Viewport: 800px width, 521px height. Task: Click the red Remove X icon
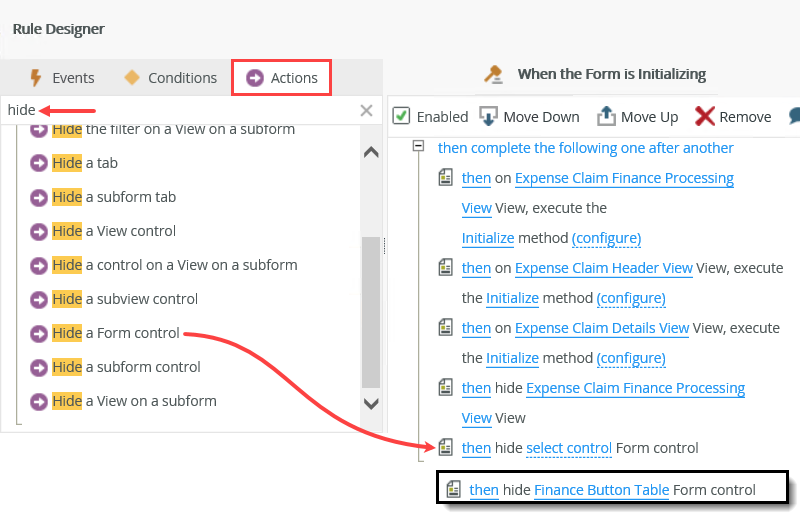[705, 116]
